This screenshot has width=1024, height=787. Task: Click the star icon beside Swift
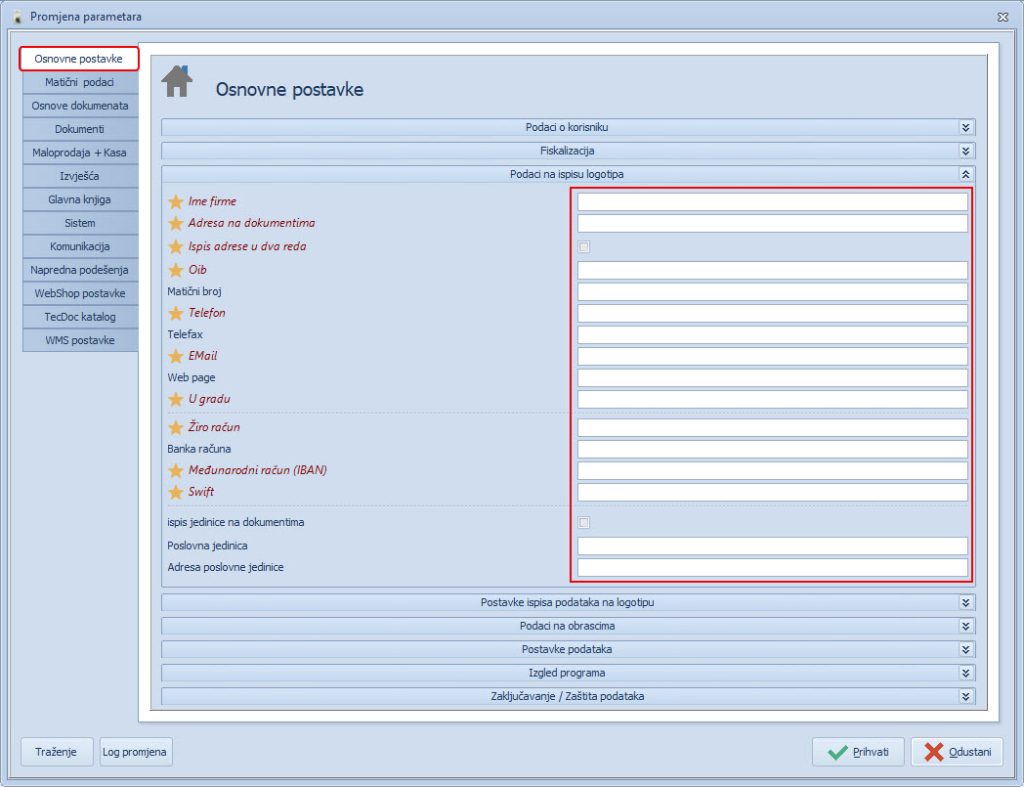176,492
